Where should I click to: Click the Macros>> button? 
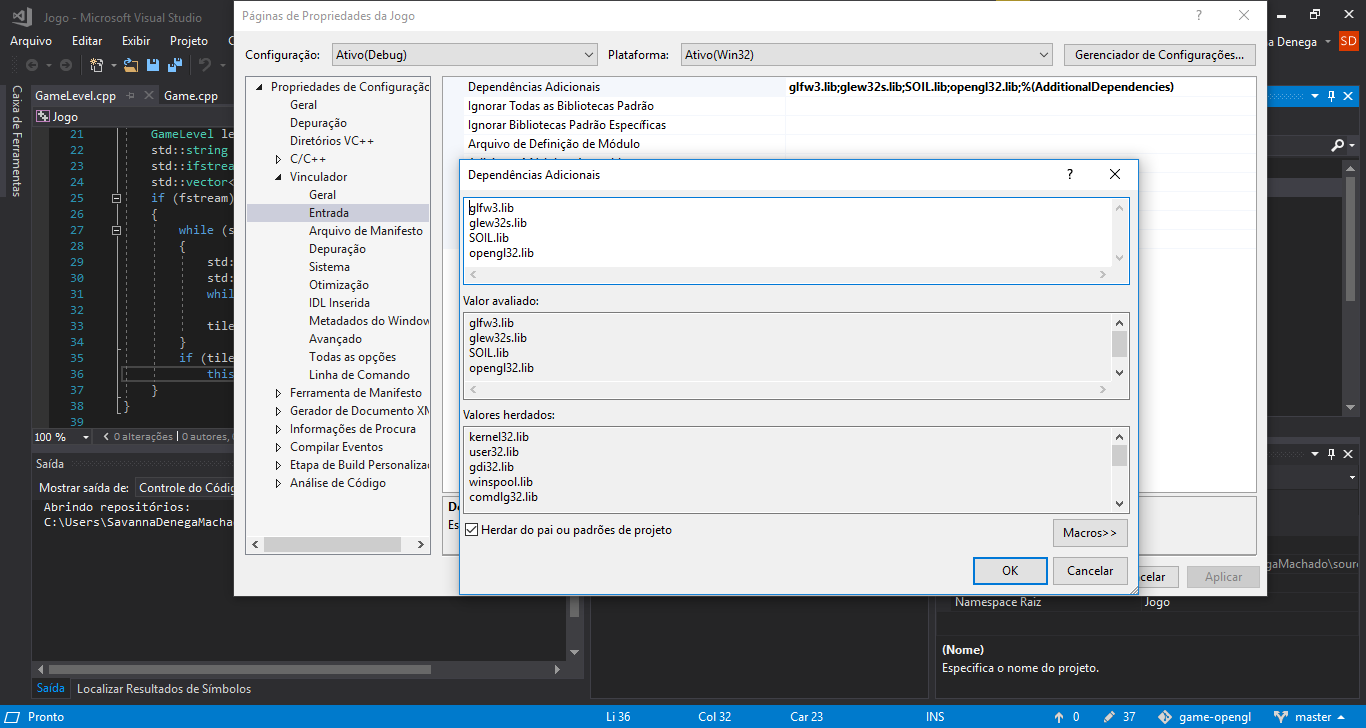(1090, 533)
